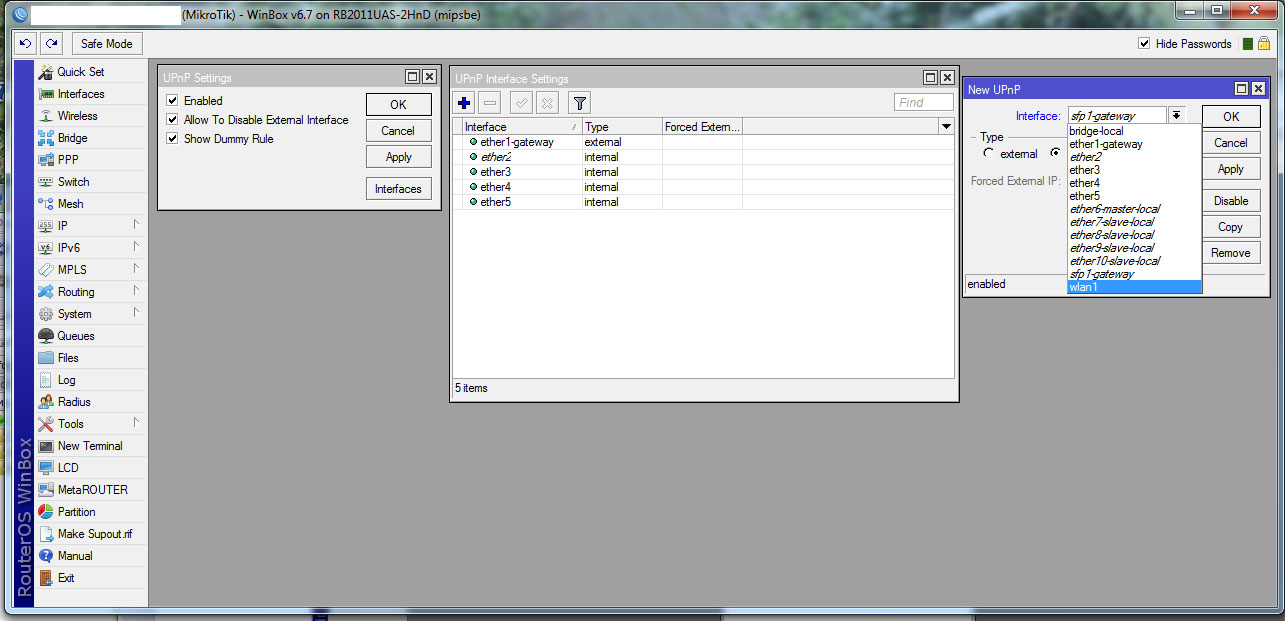Click the Remove button in New UPnP
The image size is (1285, 621).
point(1231,253)
